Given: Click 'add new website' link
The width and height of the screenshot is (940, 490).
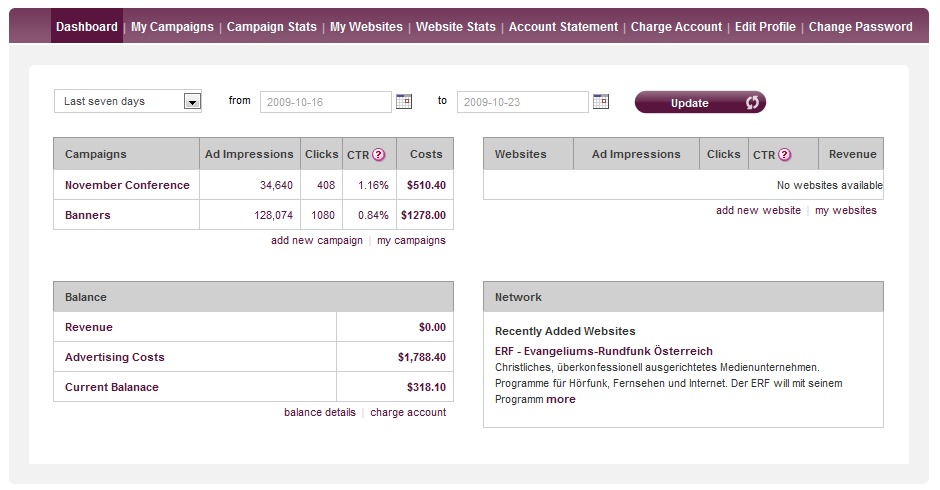Looking at the screenshot, I should [x=758, y=211].
